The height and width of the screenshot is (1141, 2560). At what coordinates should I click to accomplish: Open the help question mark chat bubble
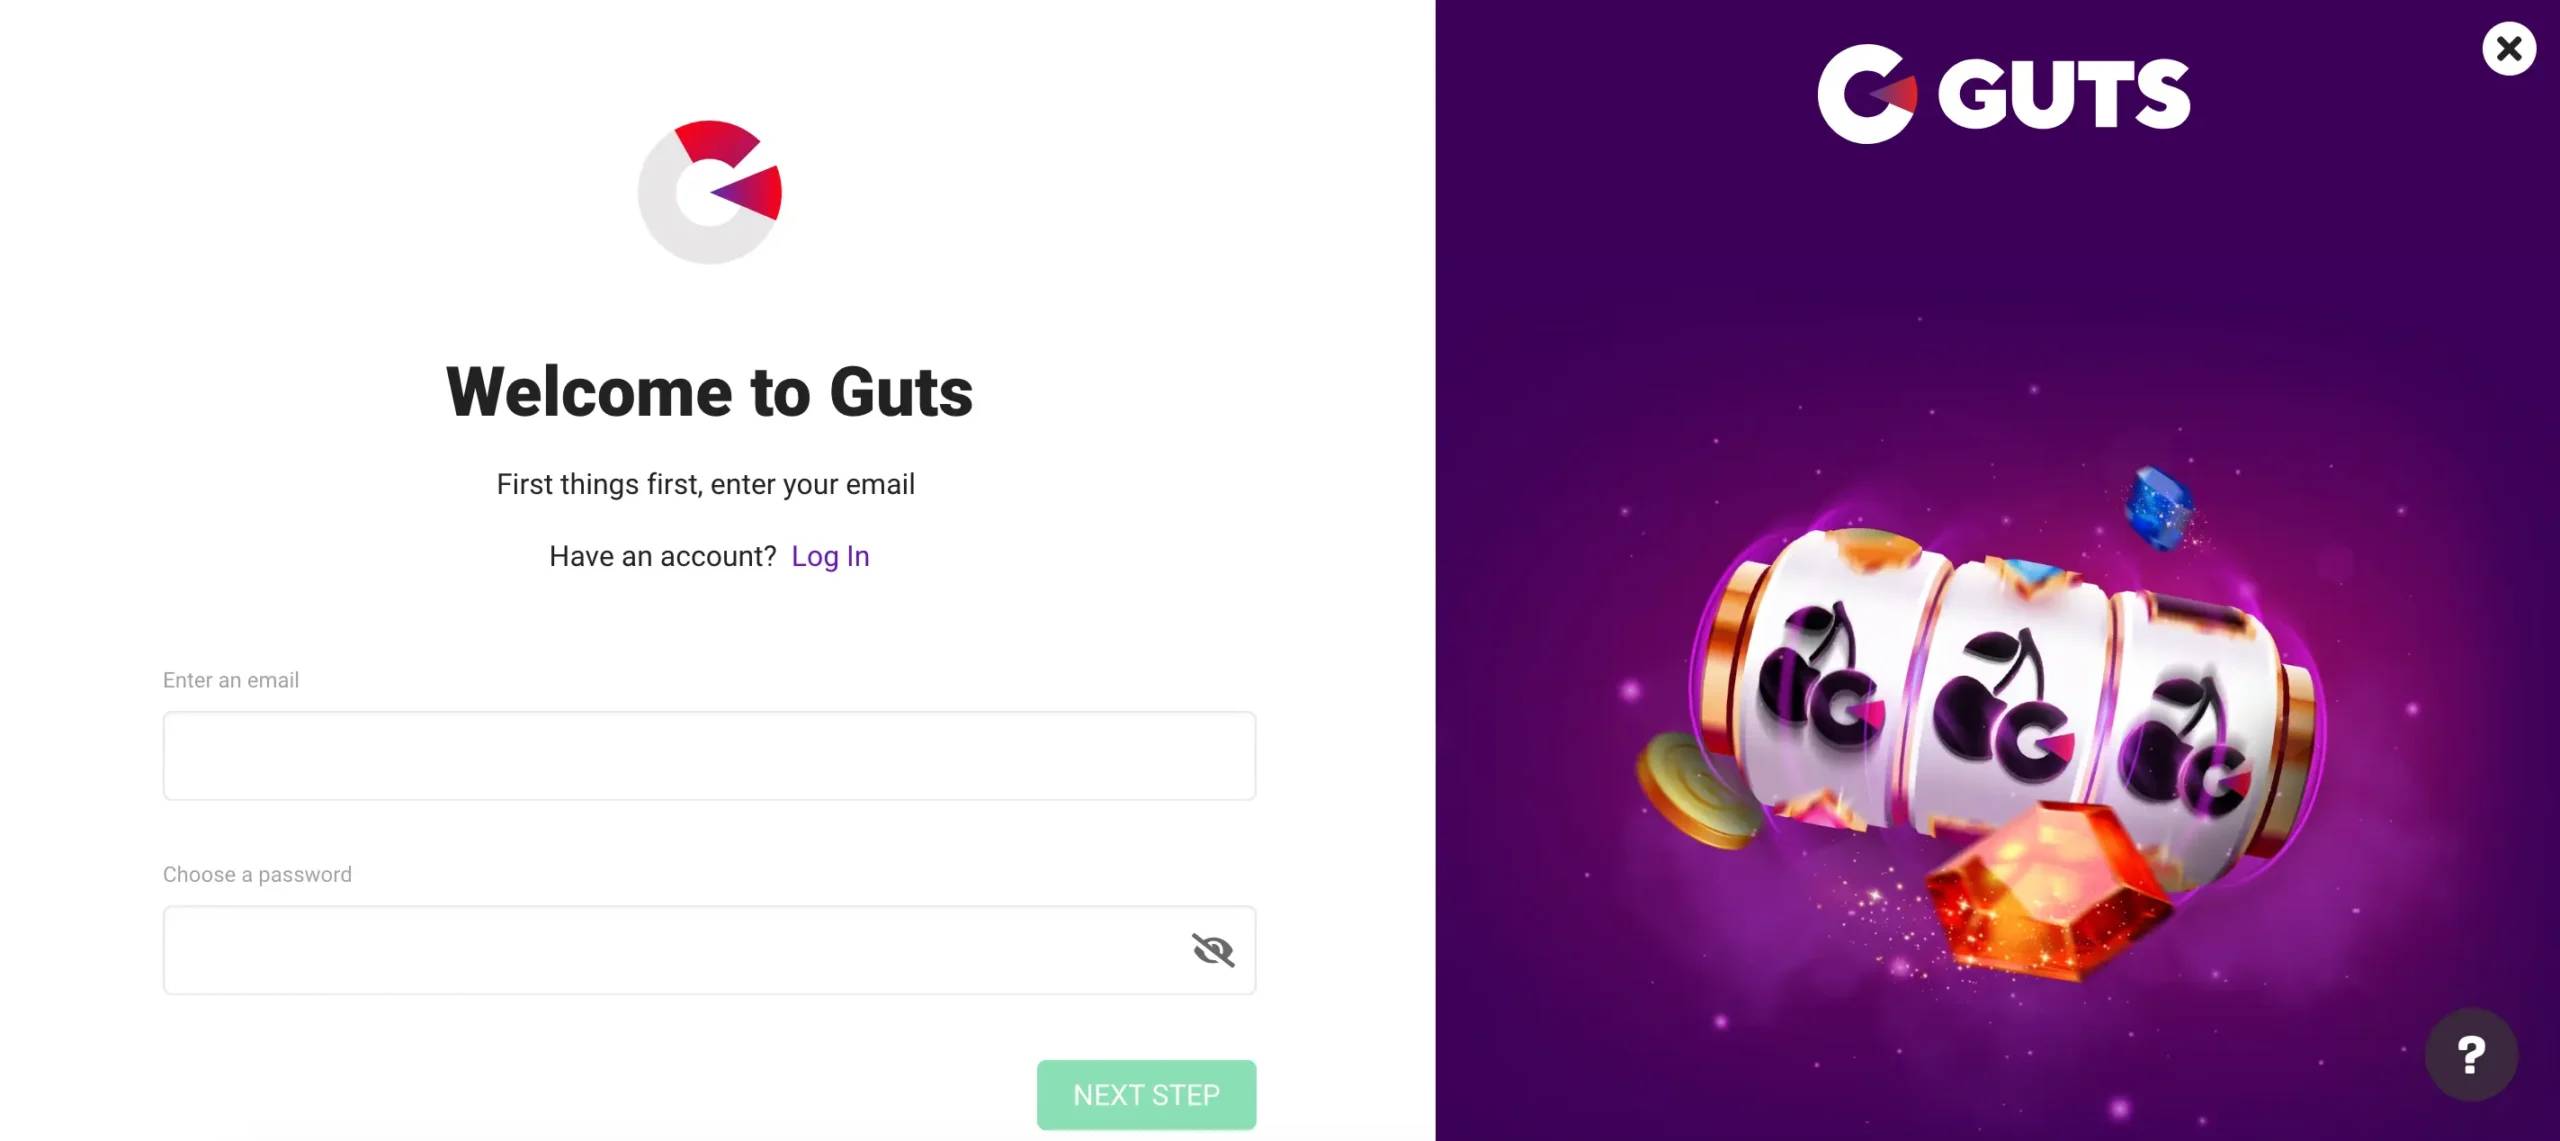pyautogui.click(x=2471, y=1054)
